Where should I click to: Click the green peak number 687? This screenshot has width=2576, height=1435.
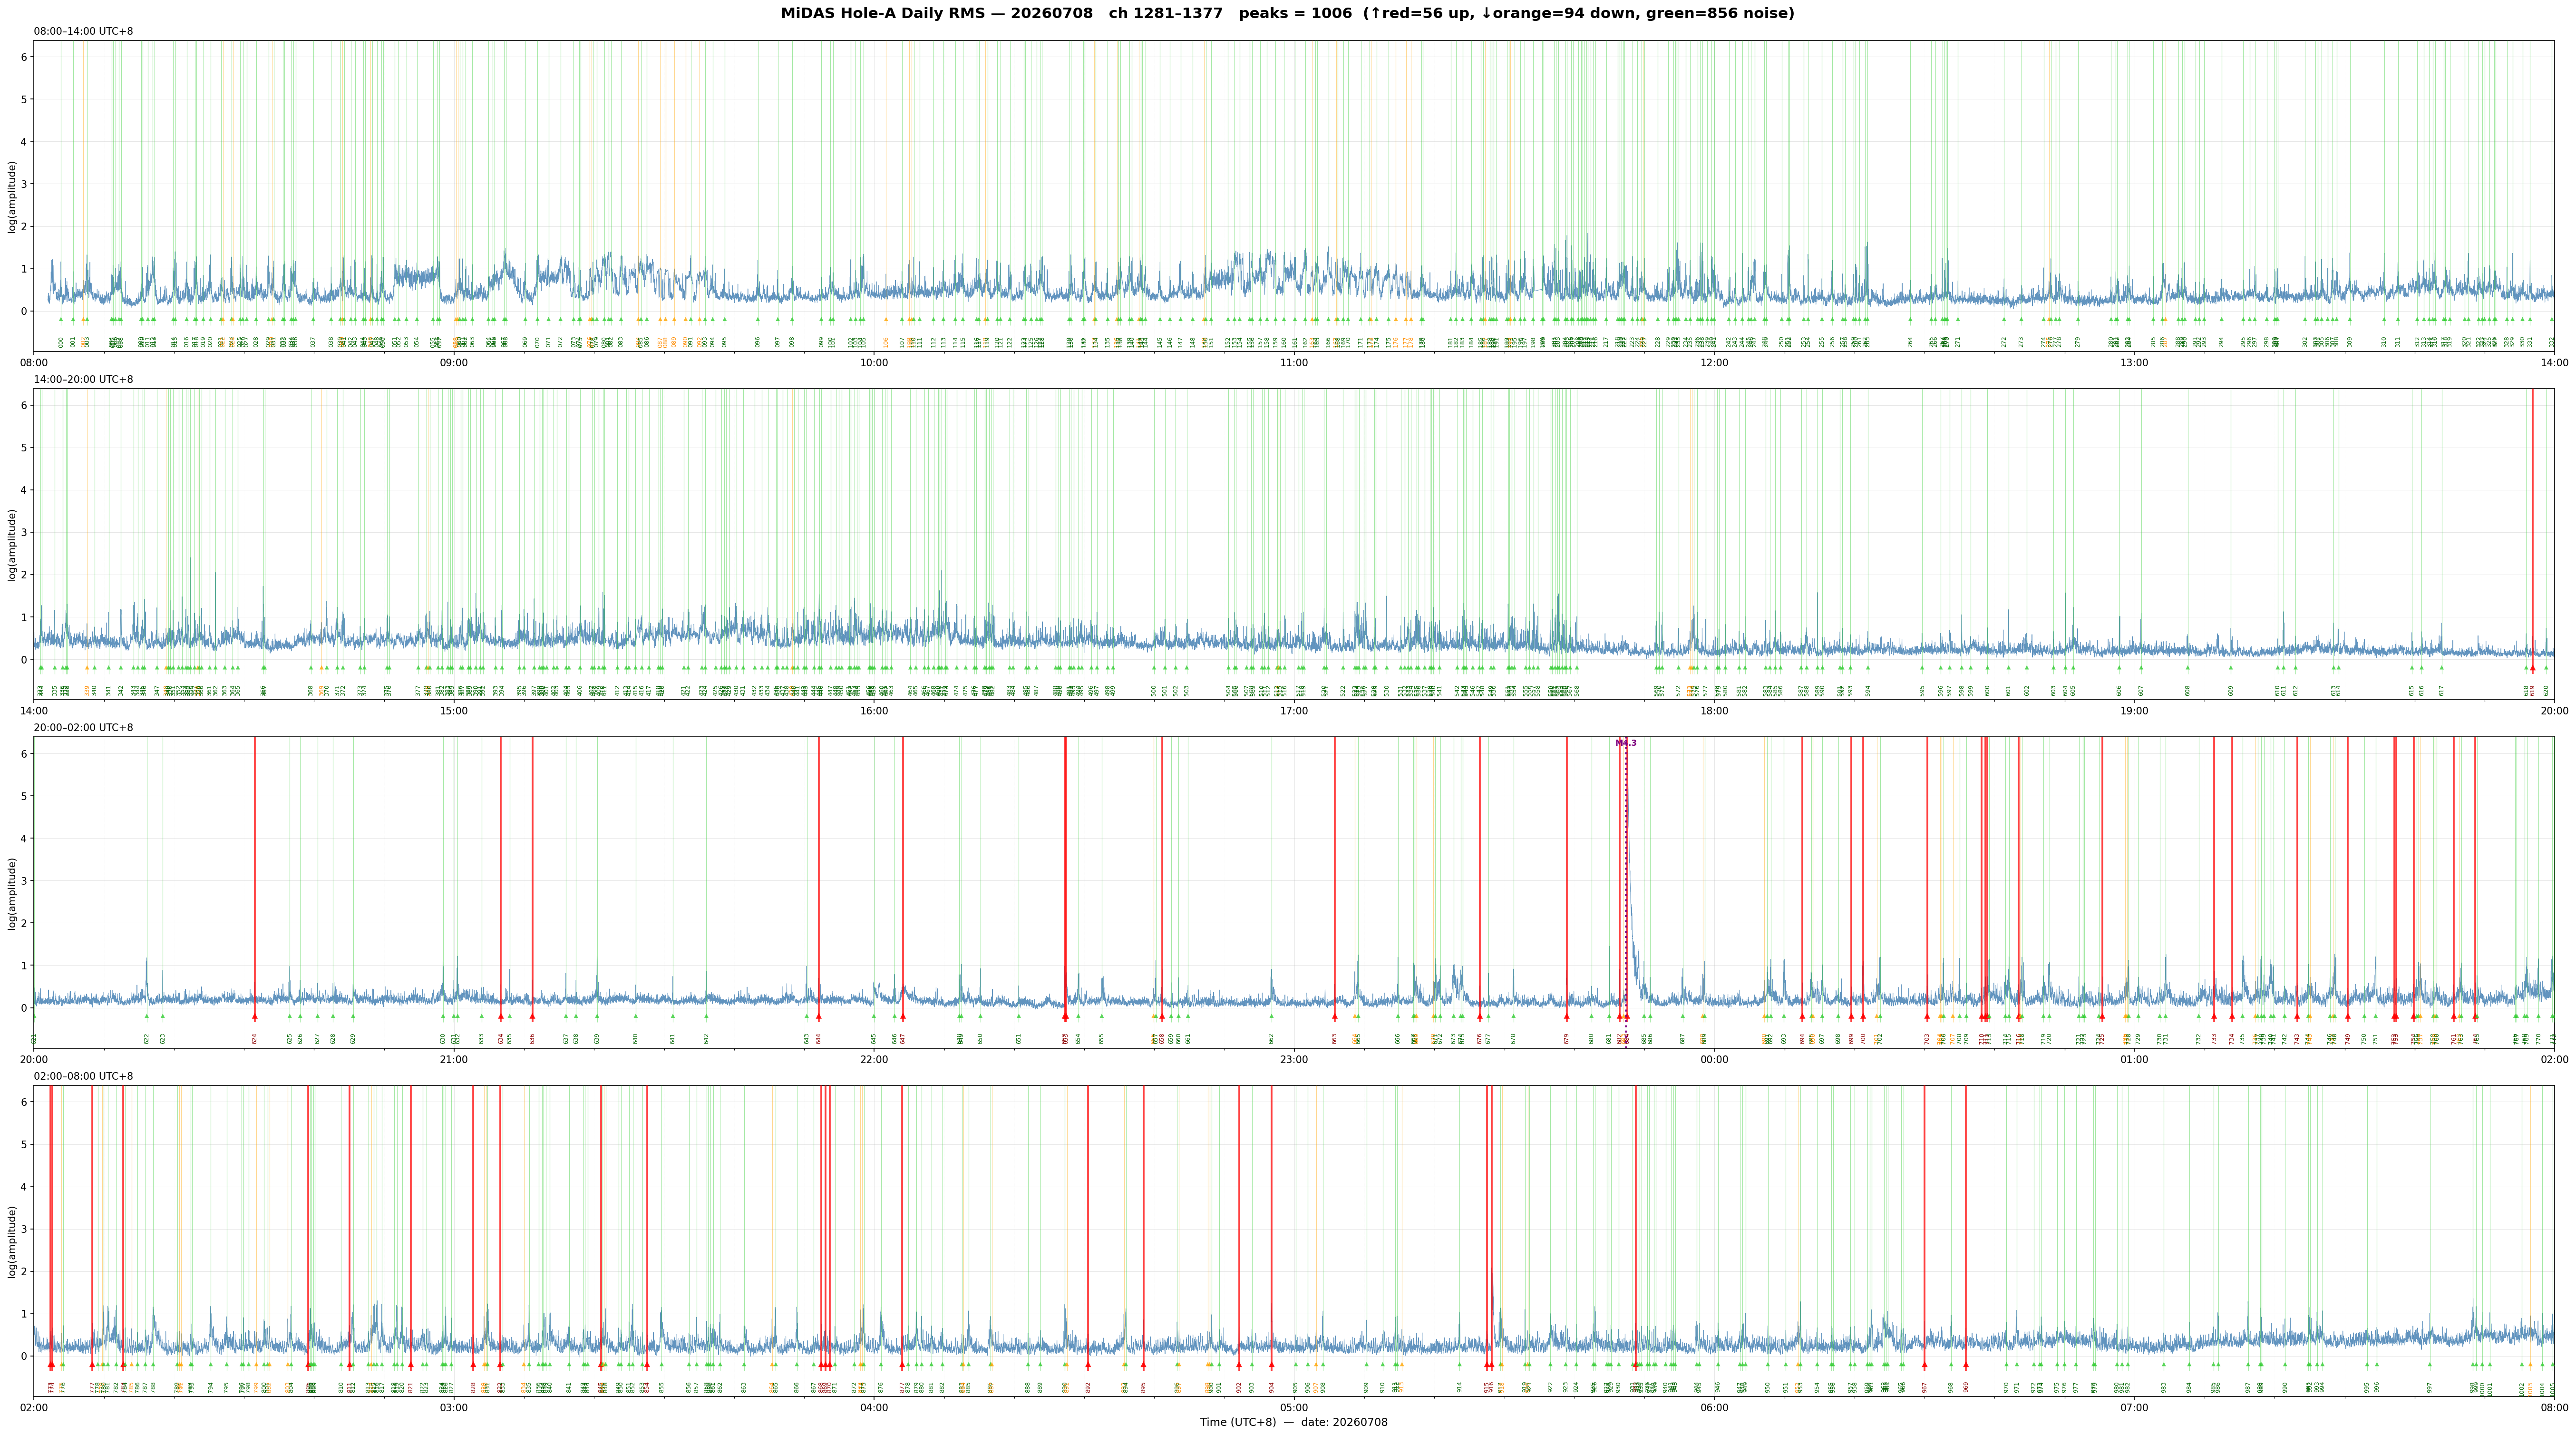click(1683, 1039)
